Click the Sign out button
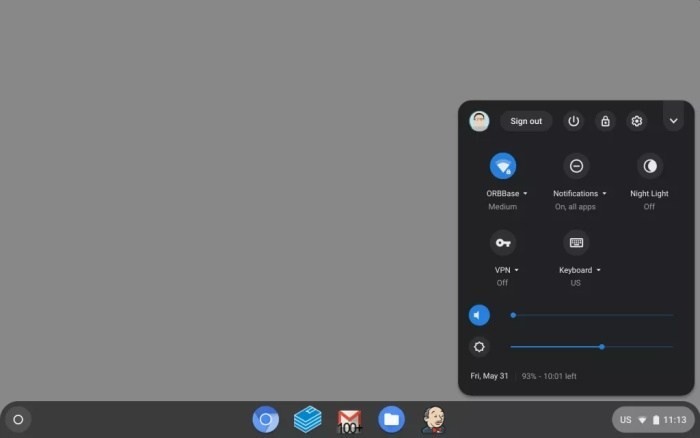This screenshot has width=700, height=438. pyautogui.click(x=526, y=121)
